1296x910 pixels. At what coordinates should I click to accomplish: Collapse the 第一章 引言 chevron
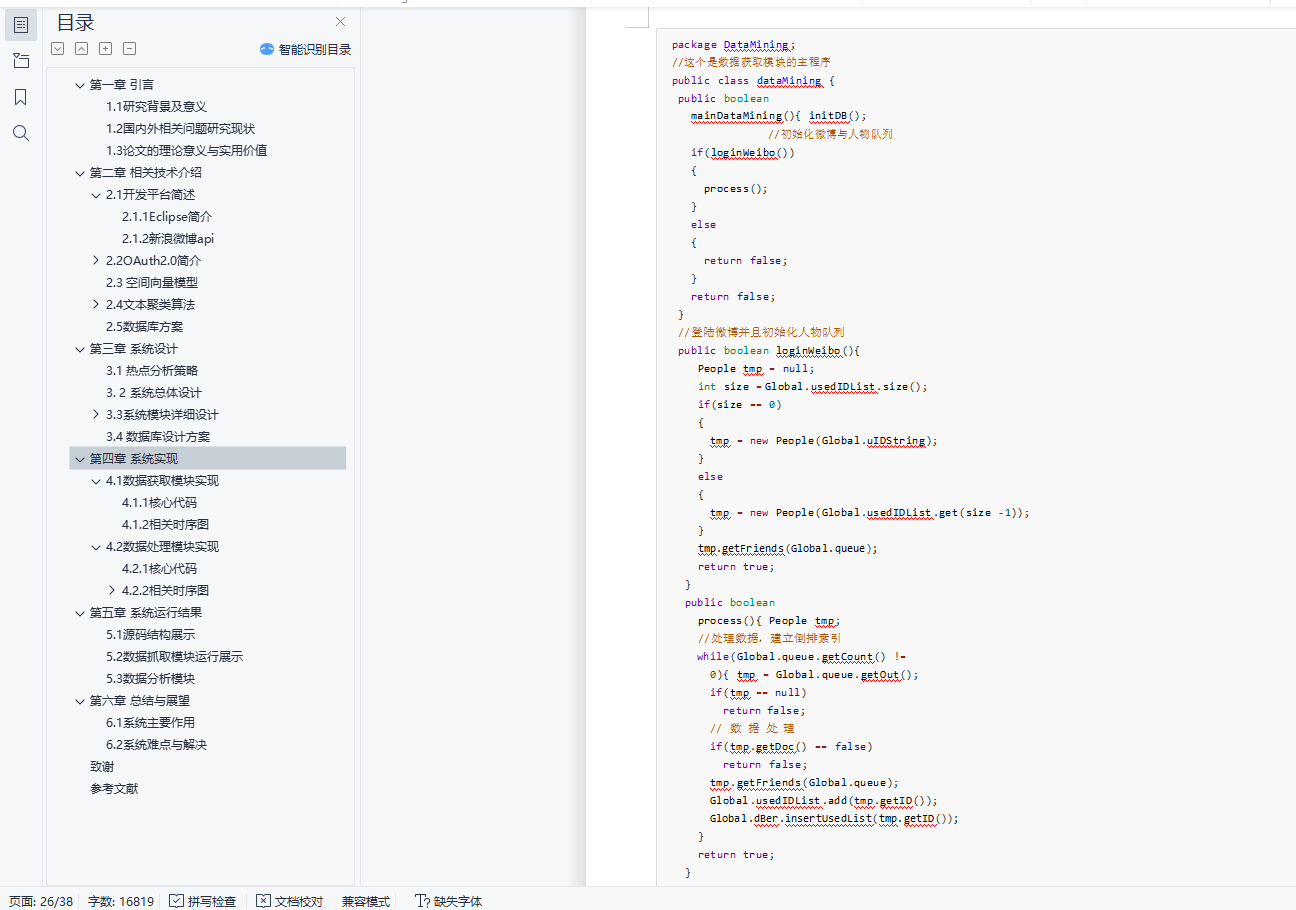(x=80, y=85)
